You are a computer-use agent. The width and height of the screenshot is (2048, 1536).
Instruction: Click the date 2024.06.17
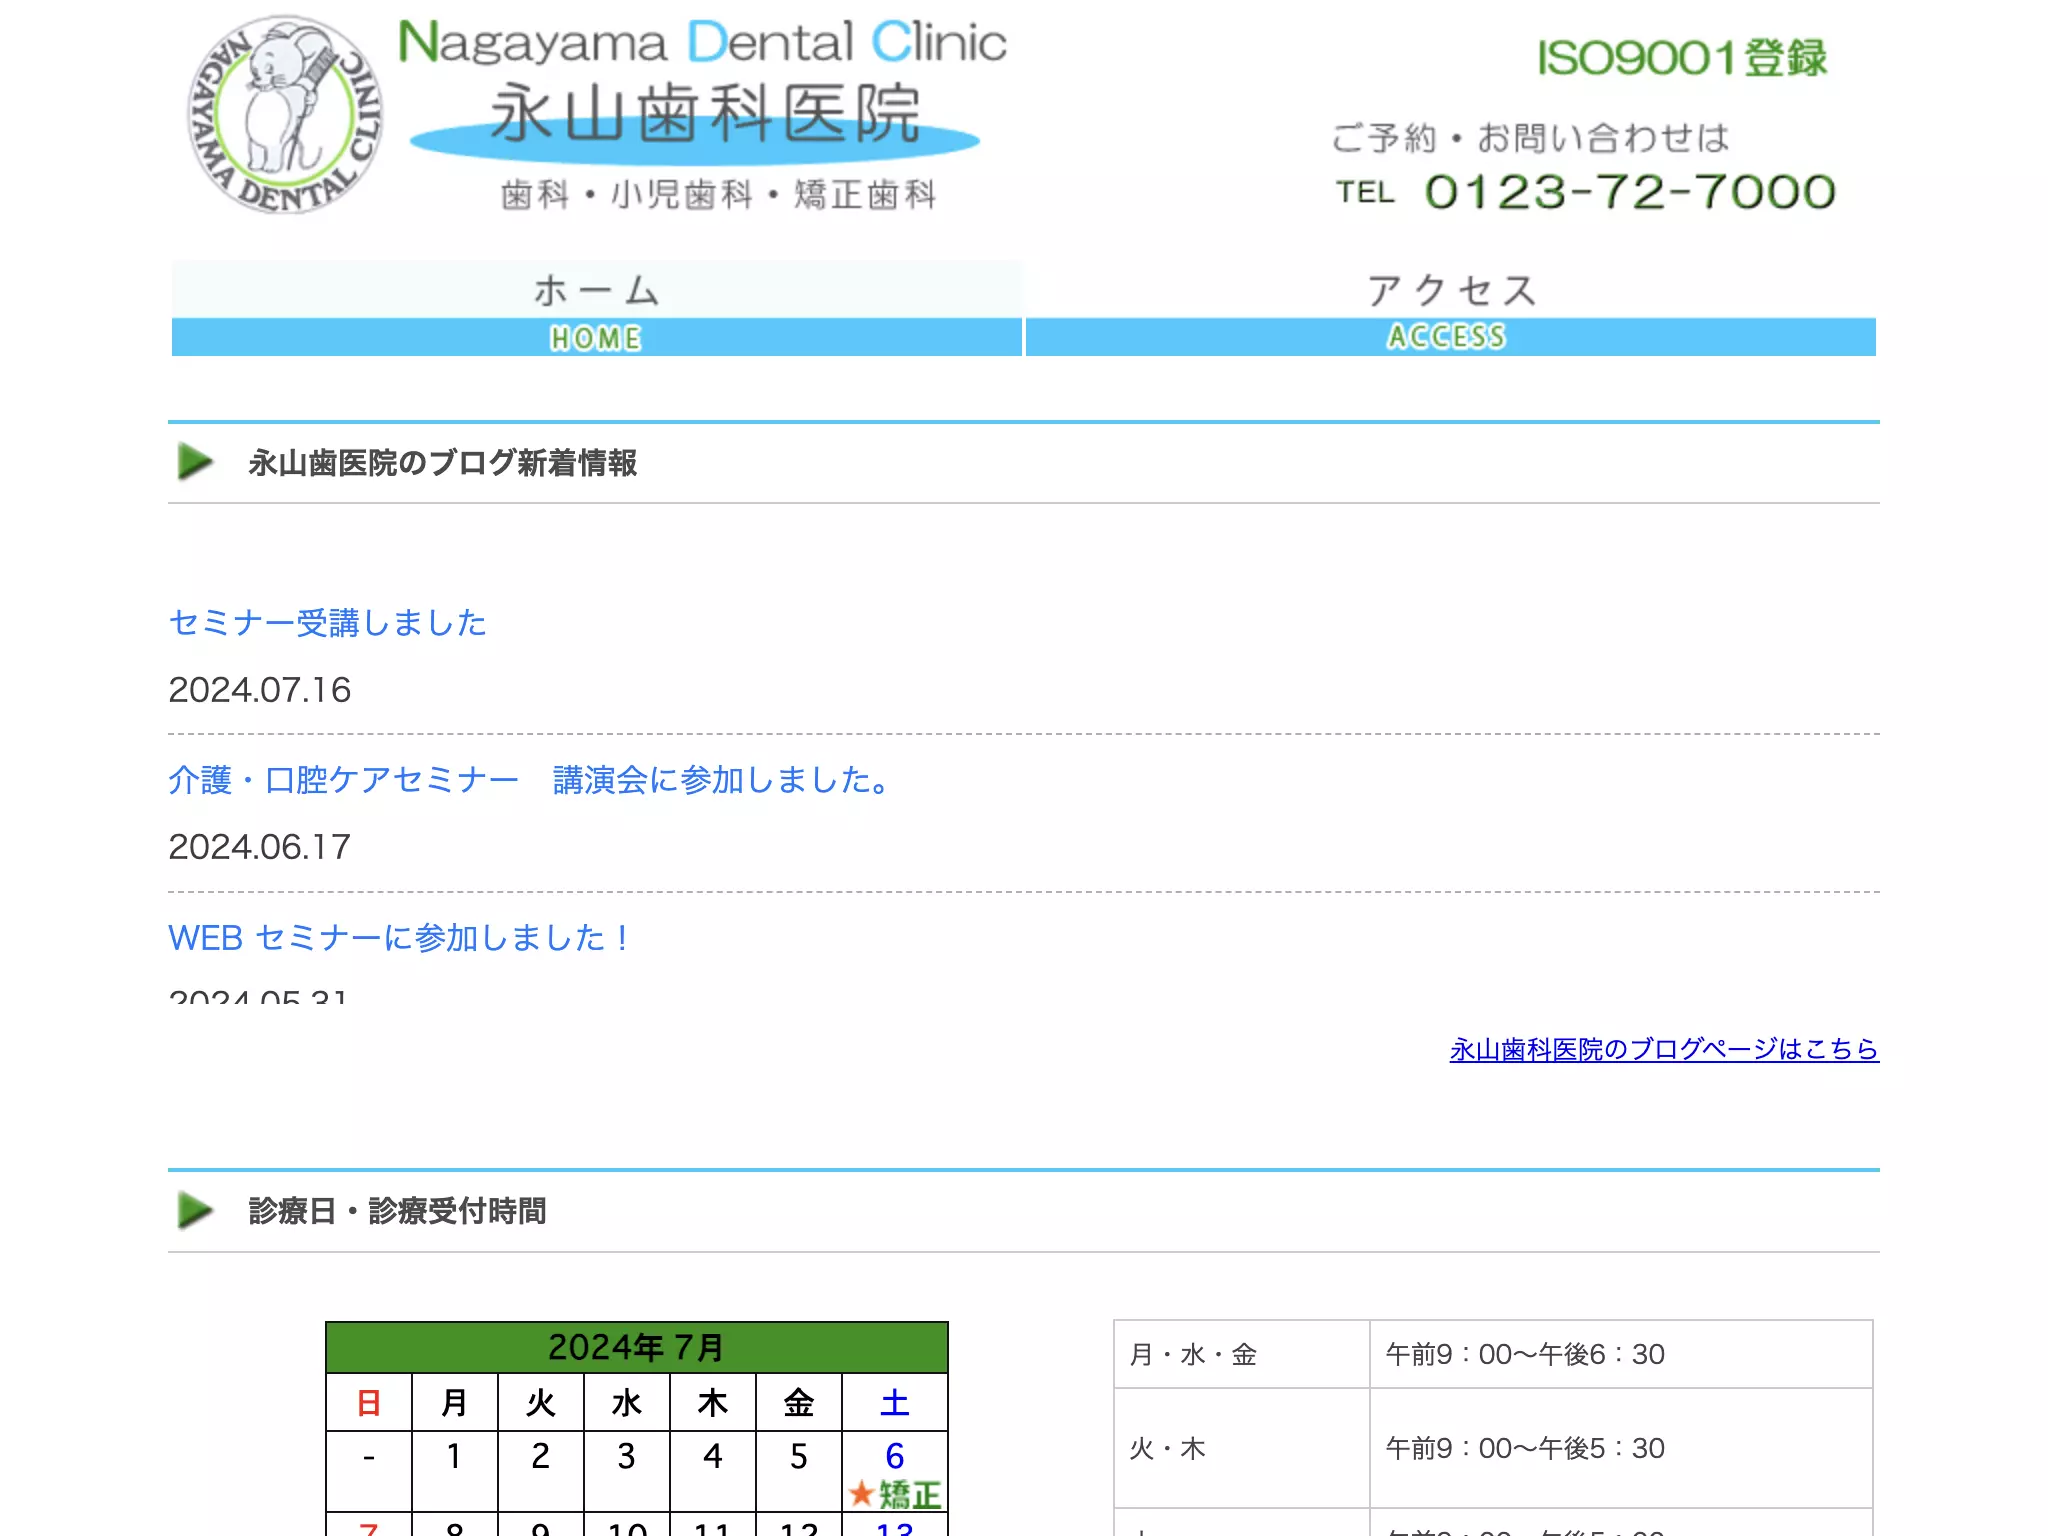coord(260,847)
